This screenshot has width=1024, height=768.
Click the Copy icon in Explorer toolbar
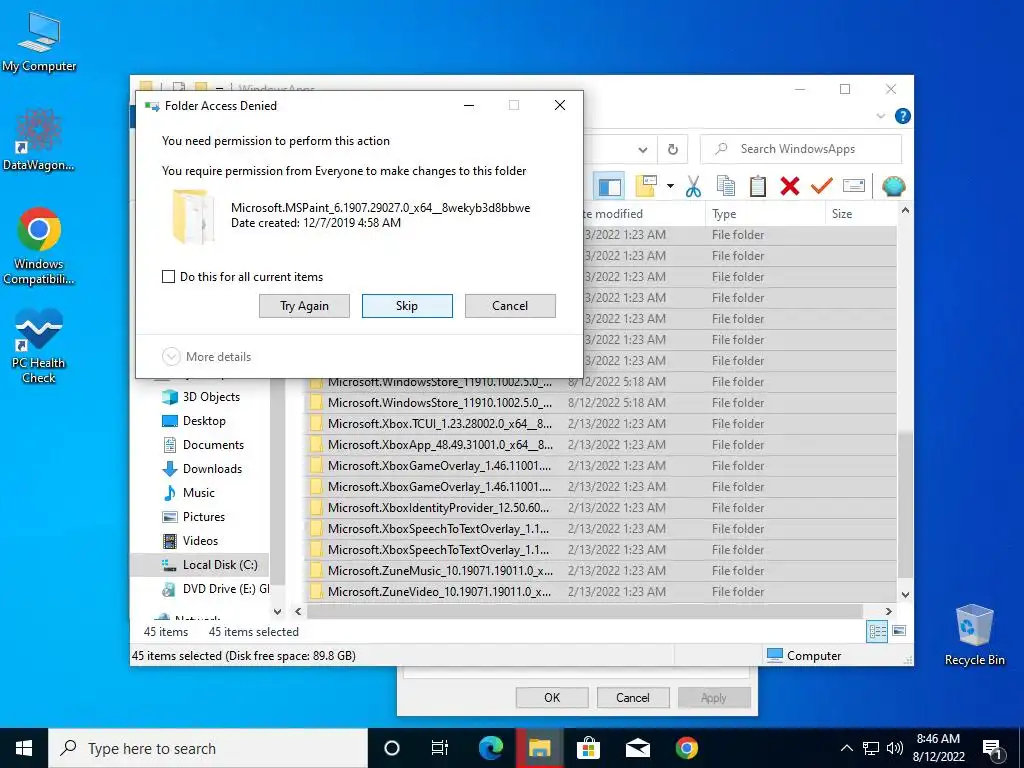726,187
